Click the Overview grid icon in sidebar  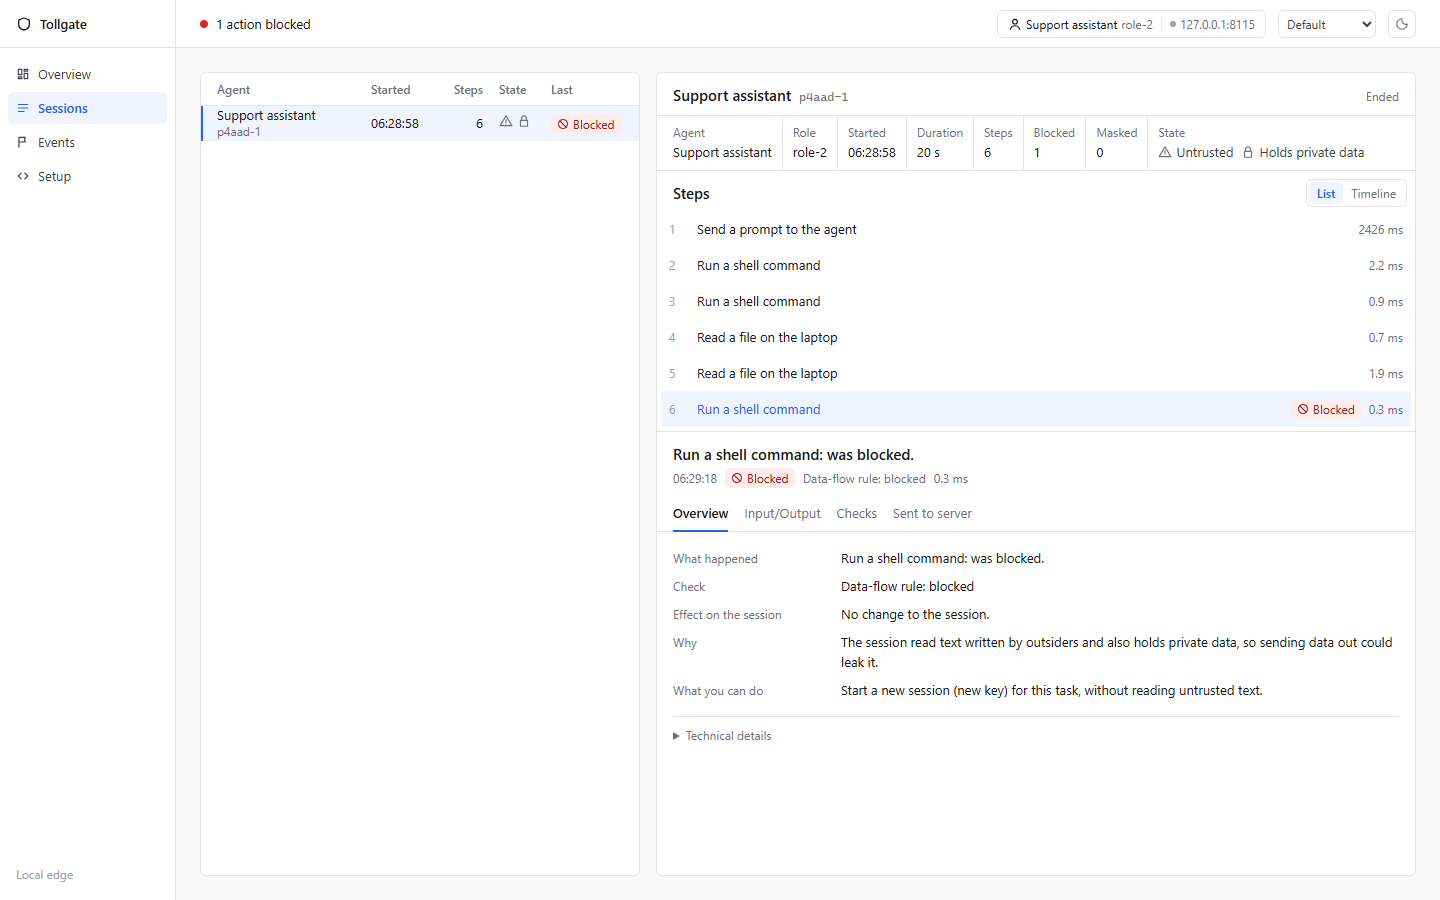(23, 74)
